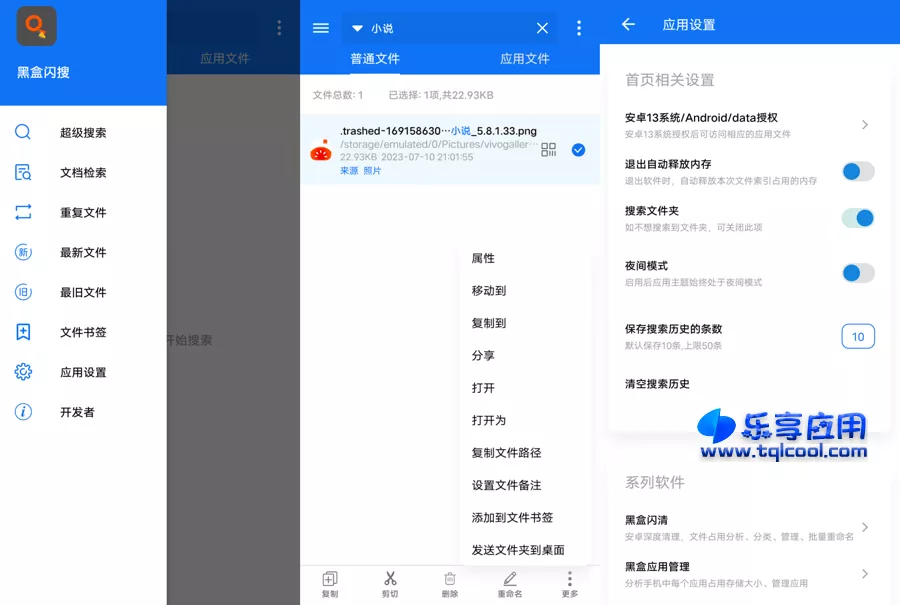
Task: Select the .trashed 小说 PNG file thumbnail
Action: (x=323, y=150)
